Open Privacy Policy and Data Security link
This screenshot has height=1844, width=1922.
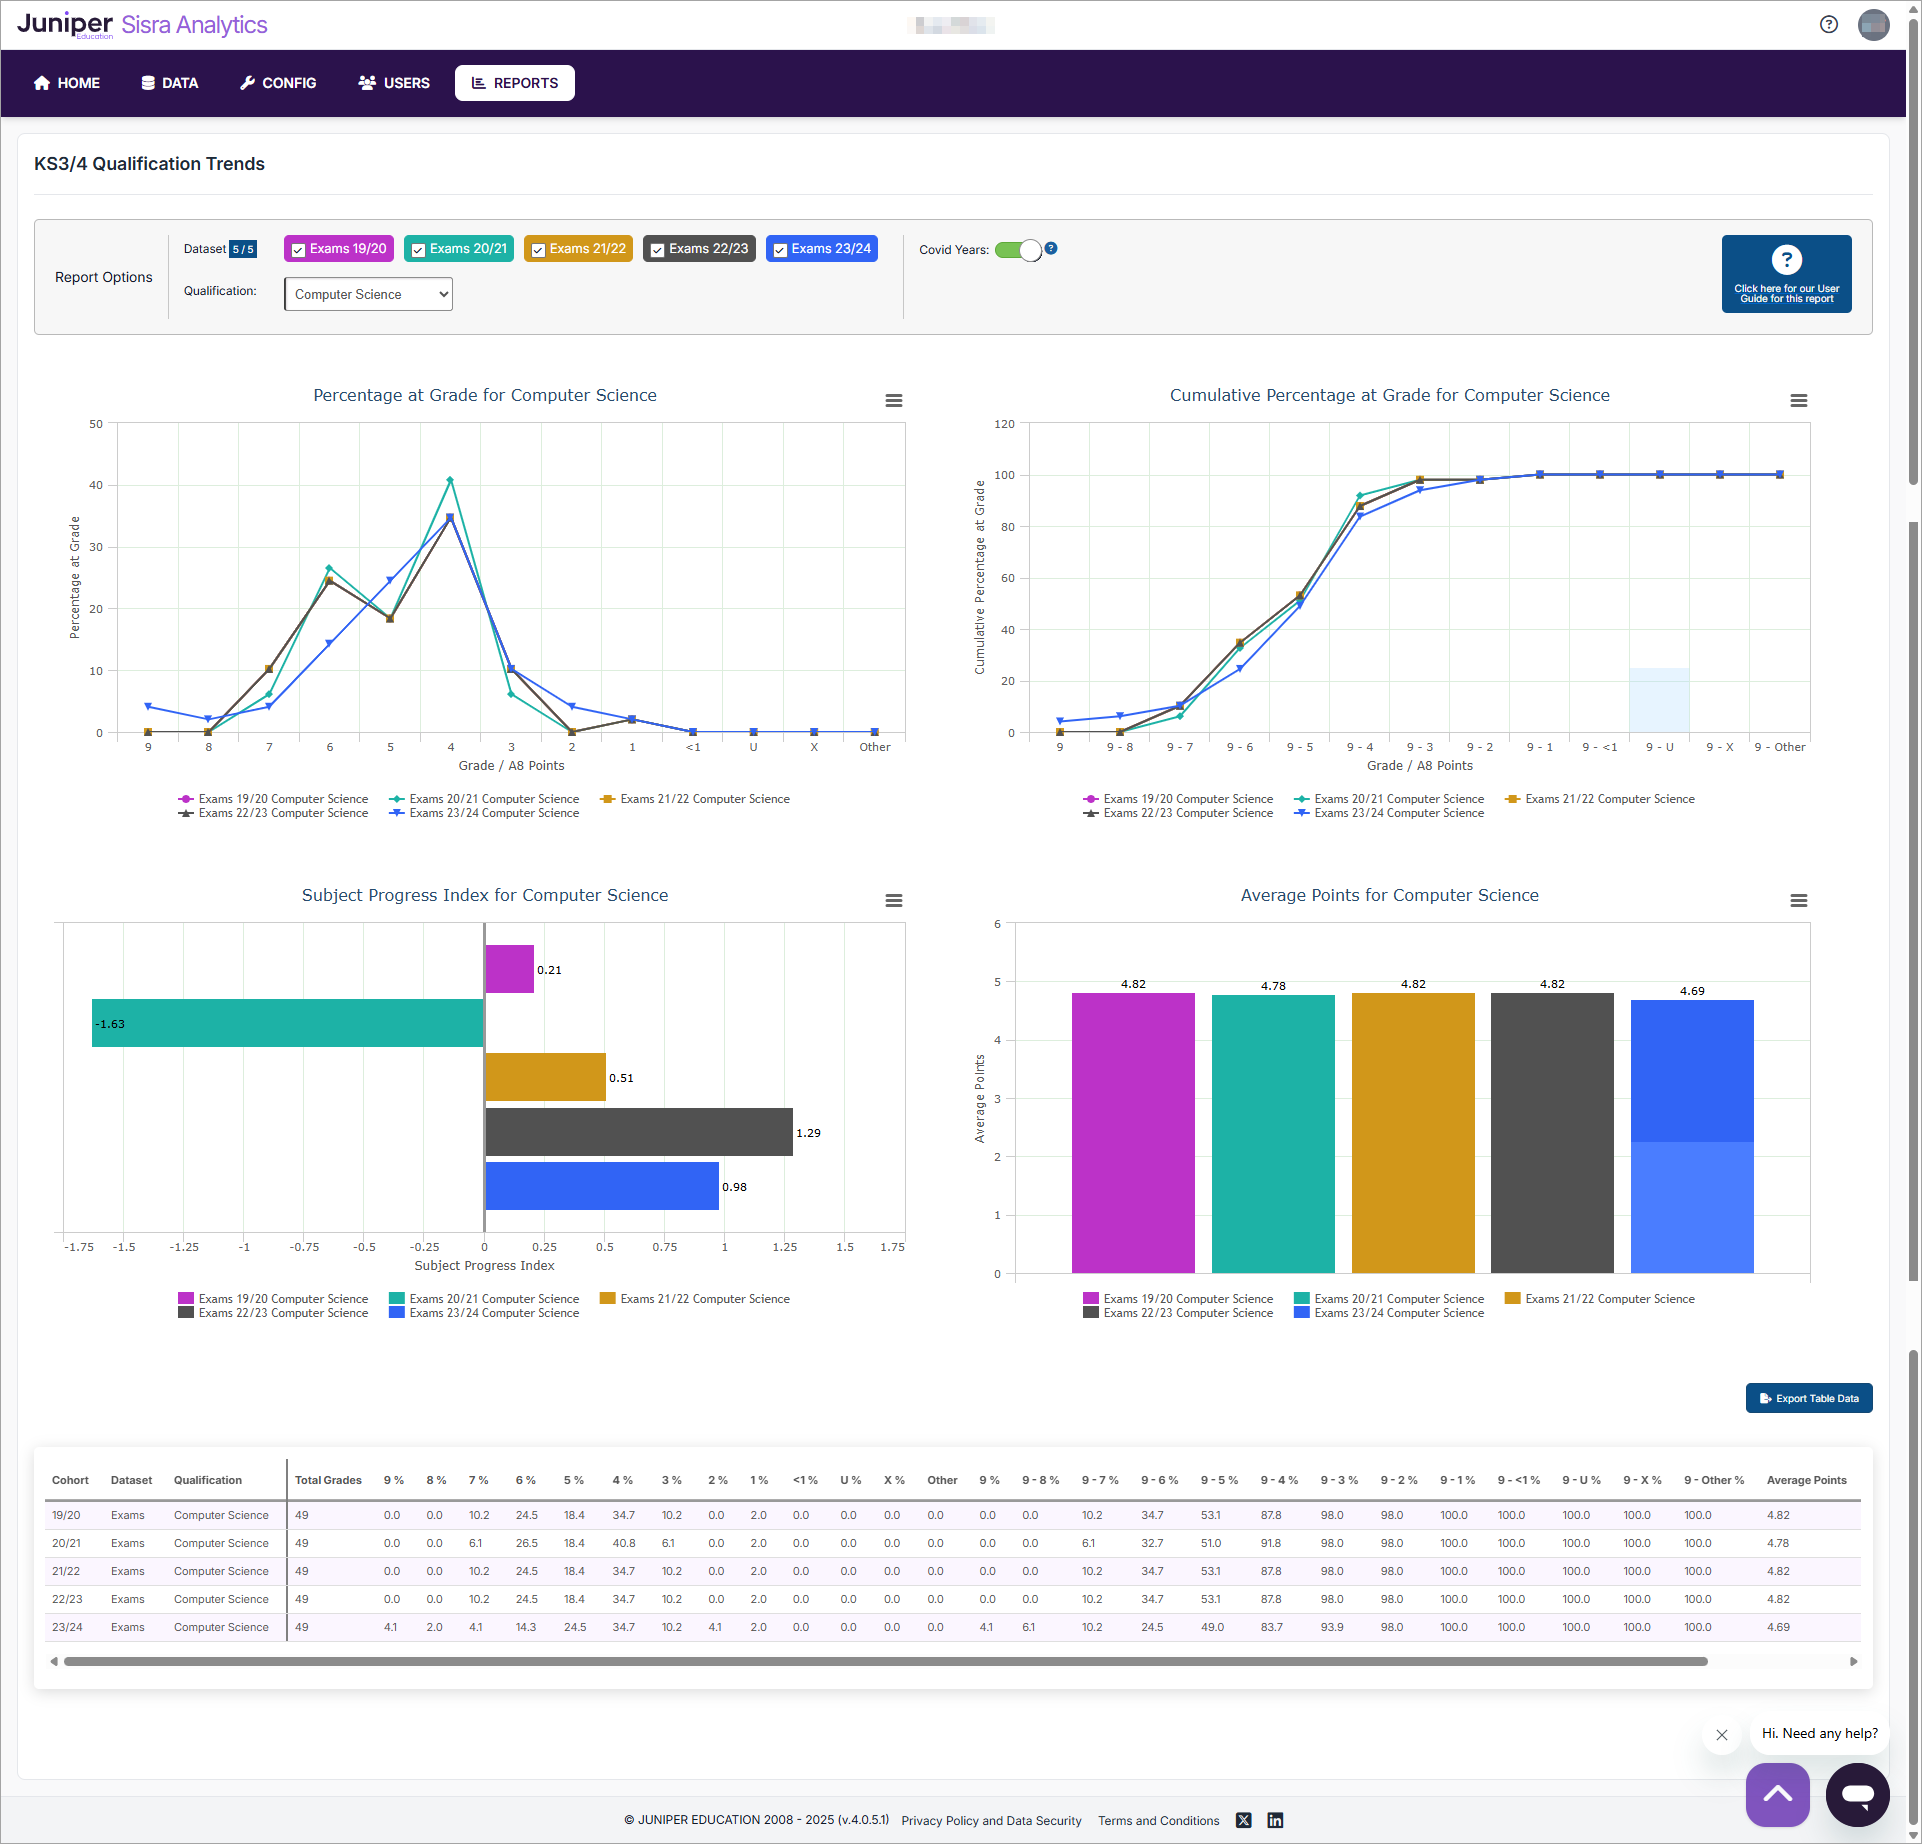991,1820
